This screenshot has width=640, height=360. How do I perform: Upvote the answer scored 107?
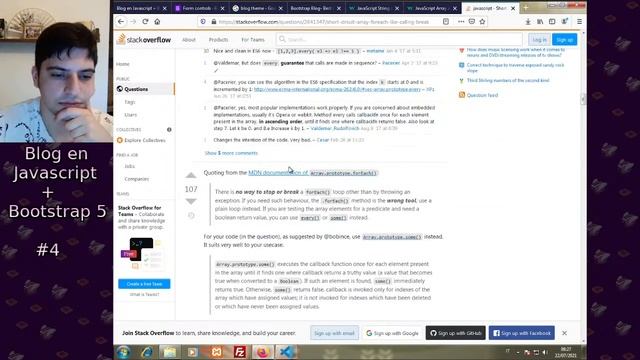pos(191,176)
